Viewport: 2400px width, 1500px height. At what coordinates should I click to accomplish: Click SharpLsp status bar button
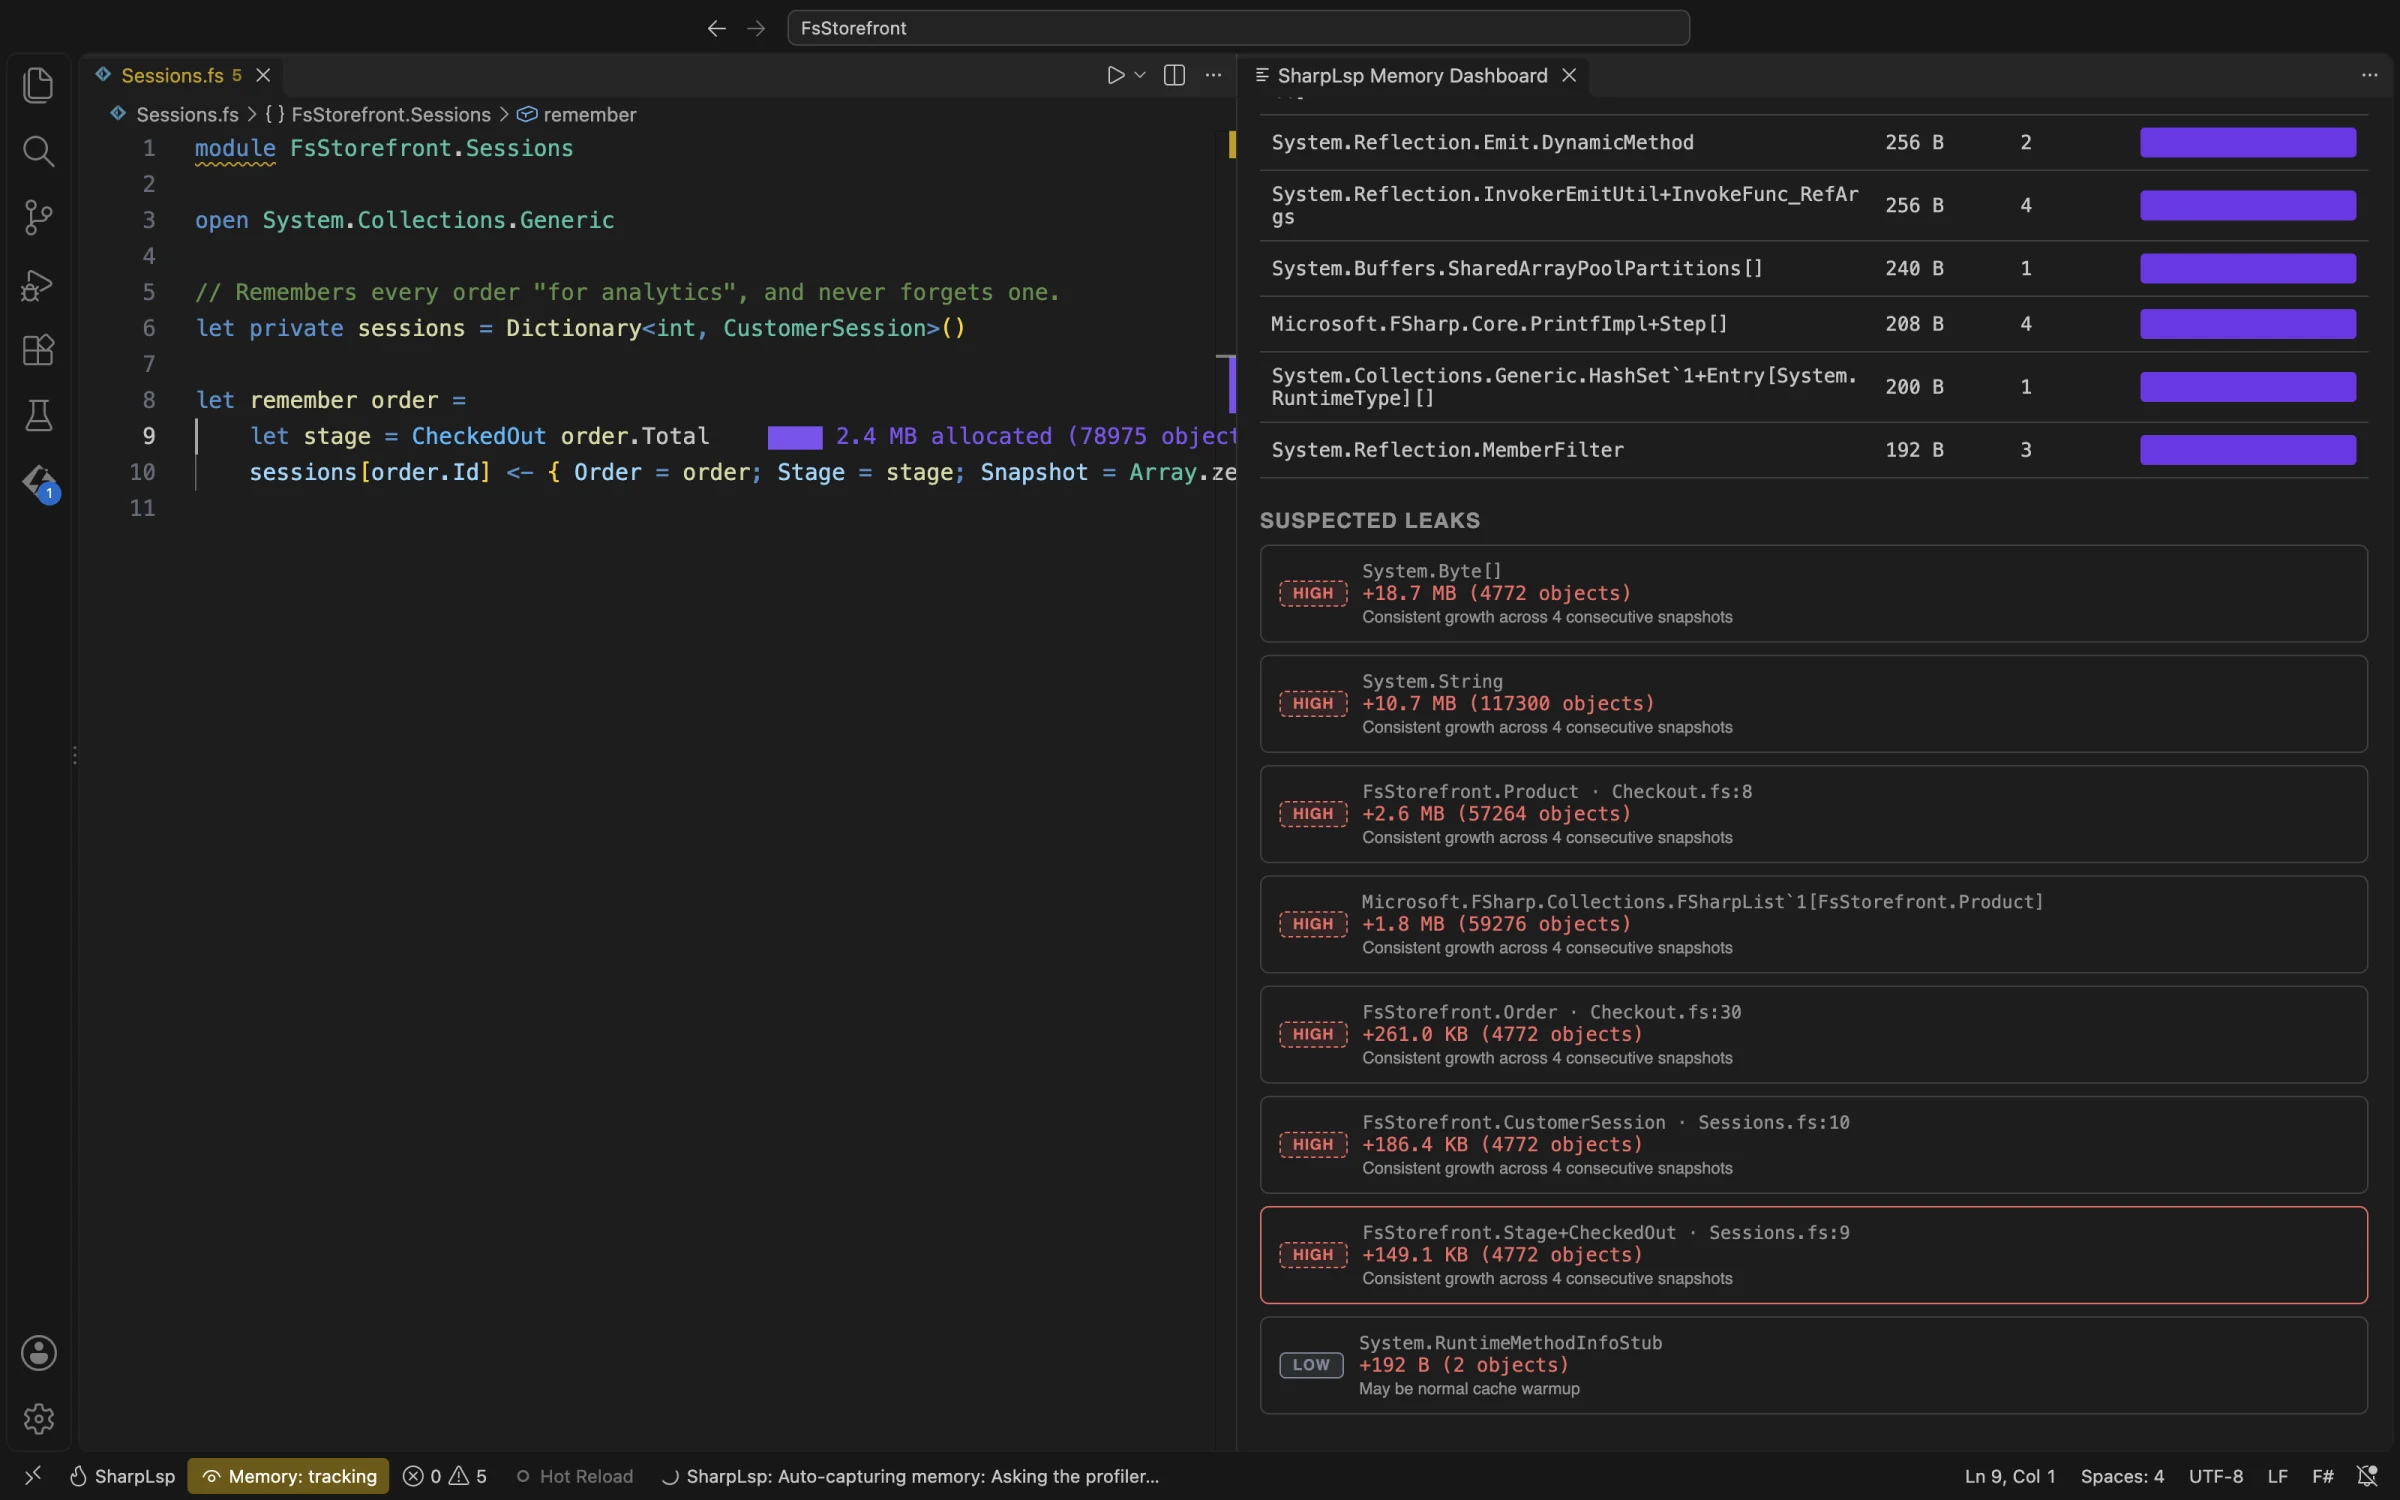pyautogui.click(x=121, y=1476)
